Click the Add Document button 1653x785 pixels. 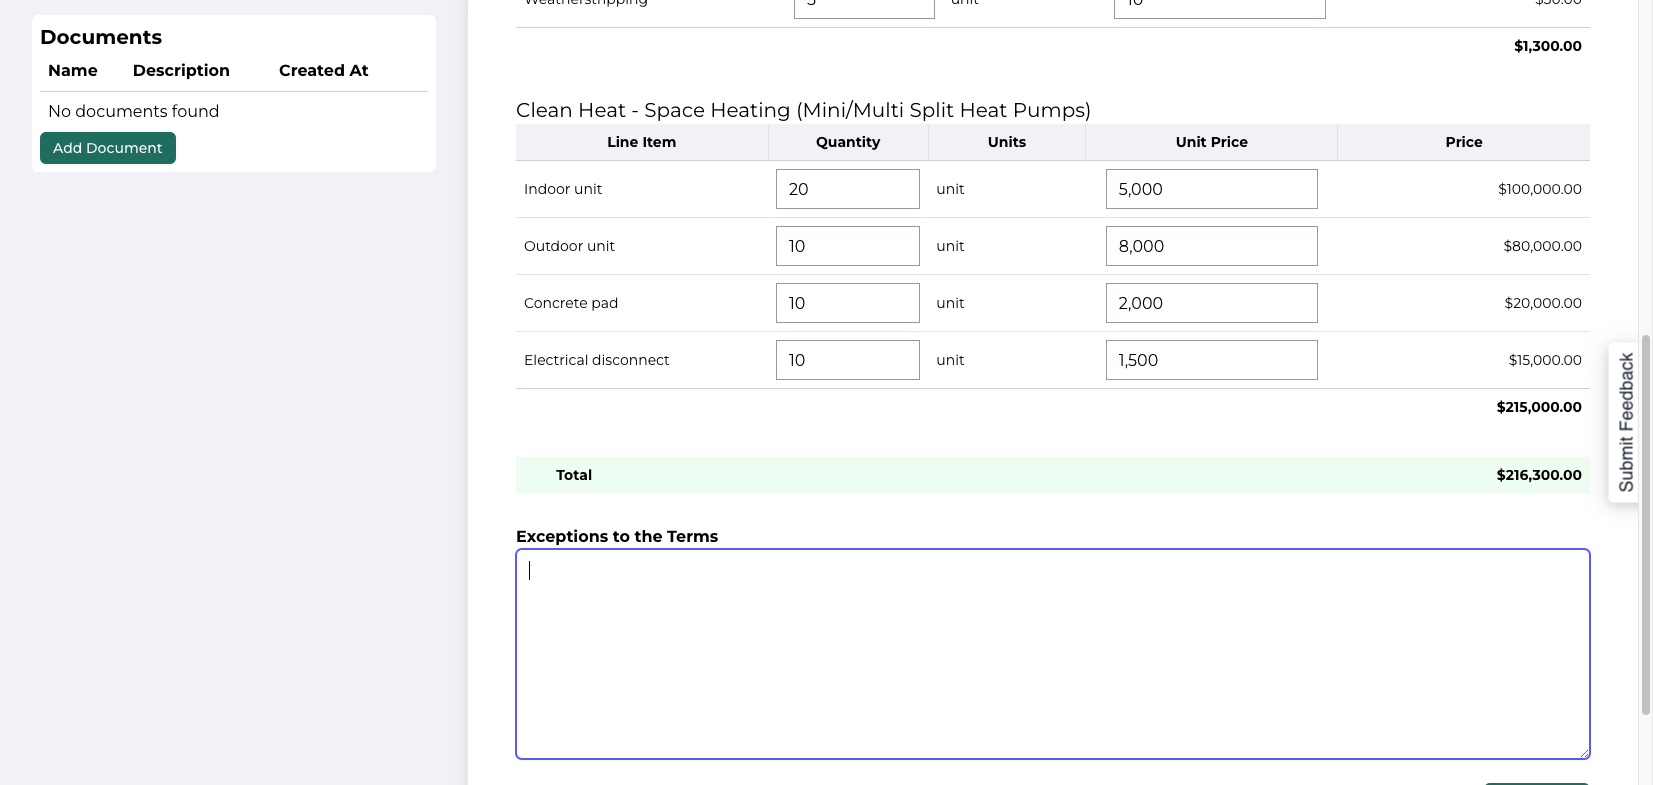click(108, 148)
